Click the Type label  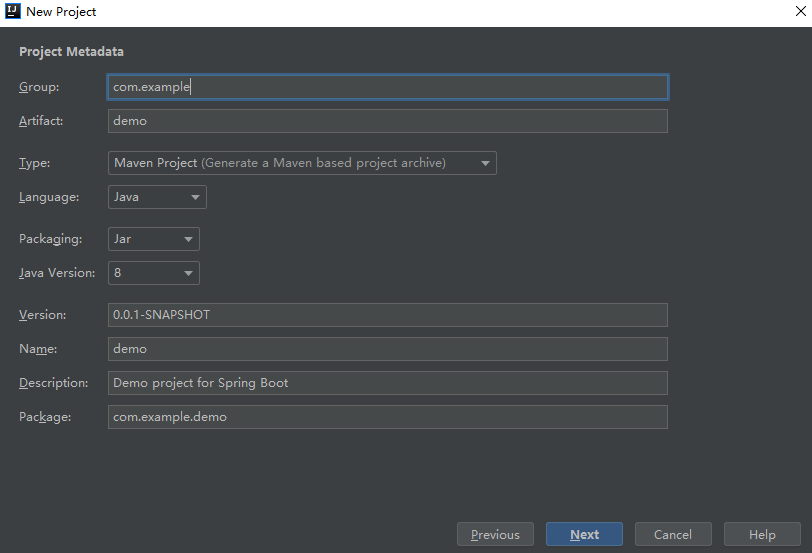pos(35,163)
